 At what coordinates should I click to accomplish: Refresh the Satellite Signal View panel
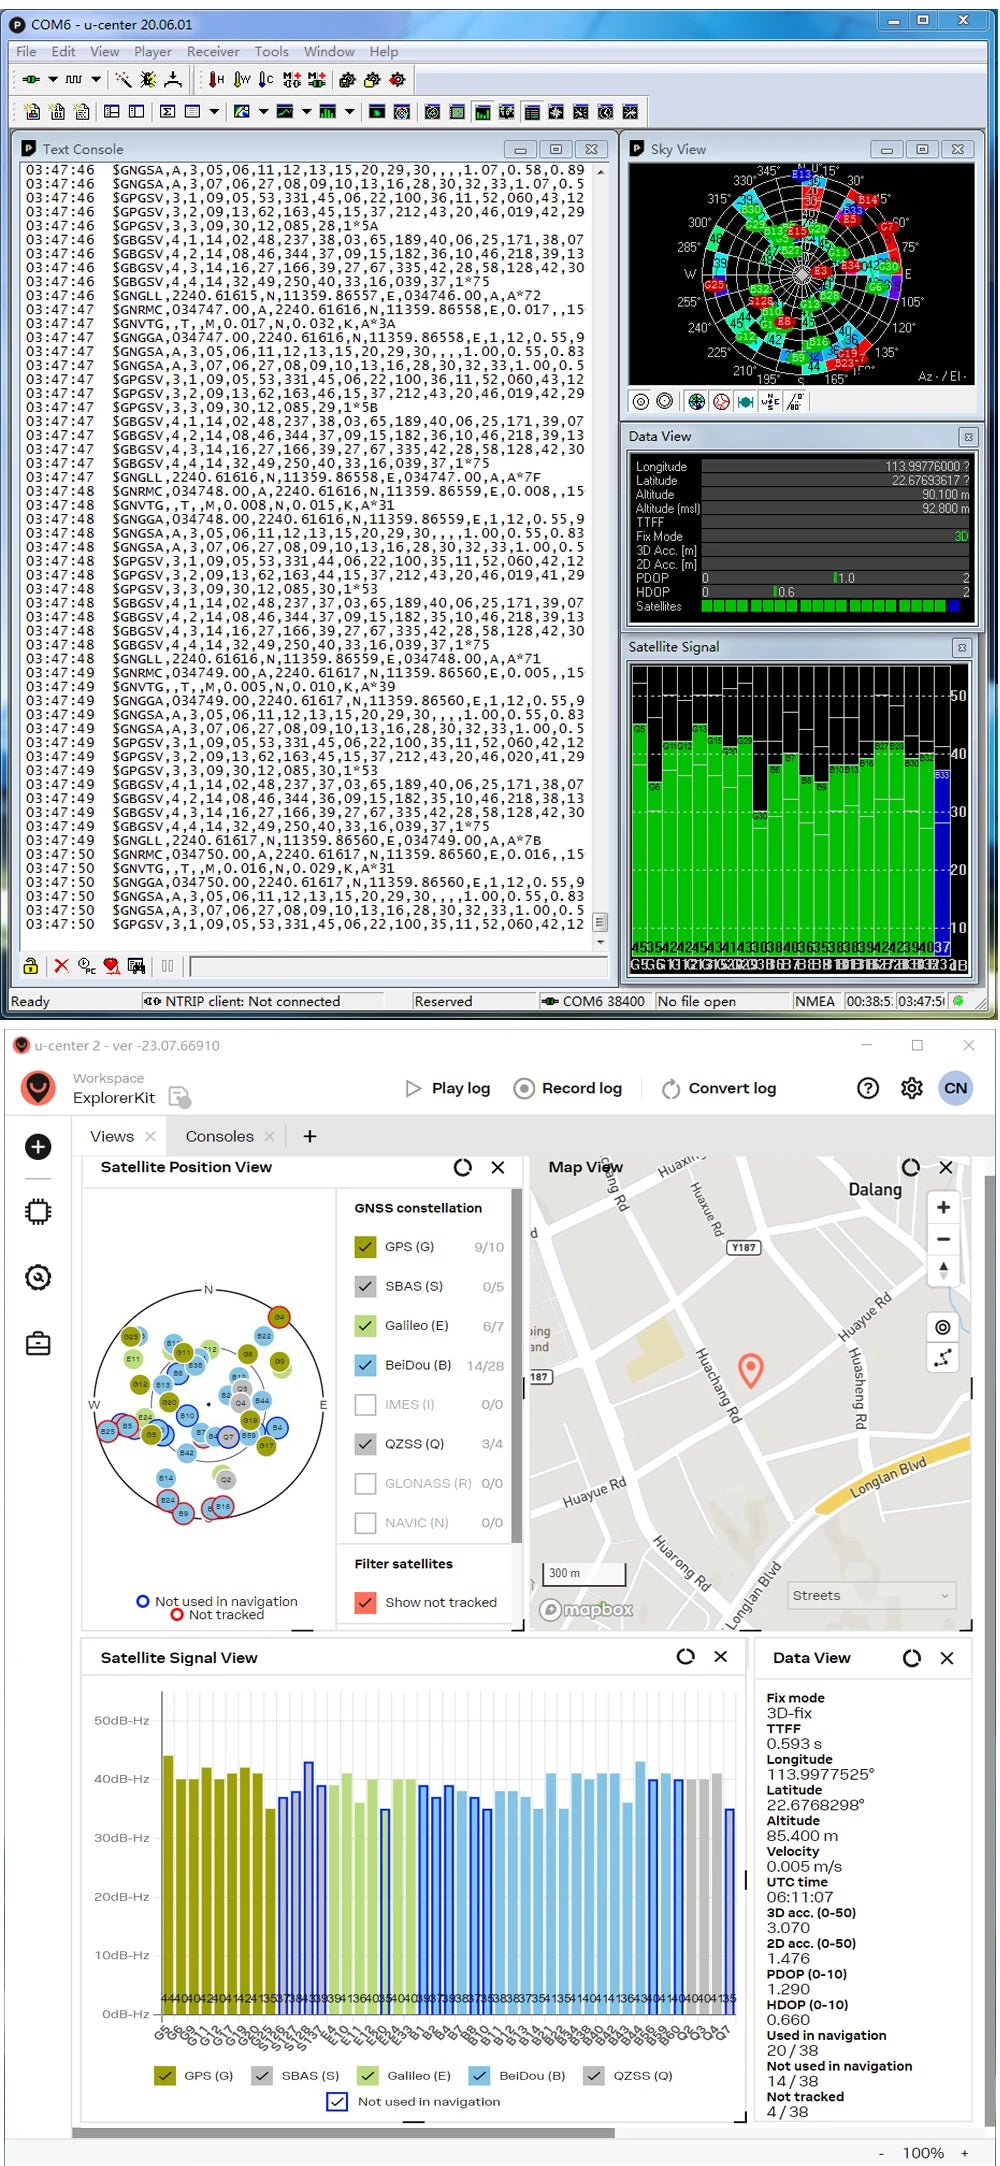686,1657
